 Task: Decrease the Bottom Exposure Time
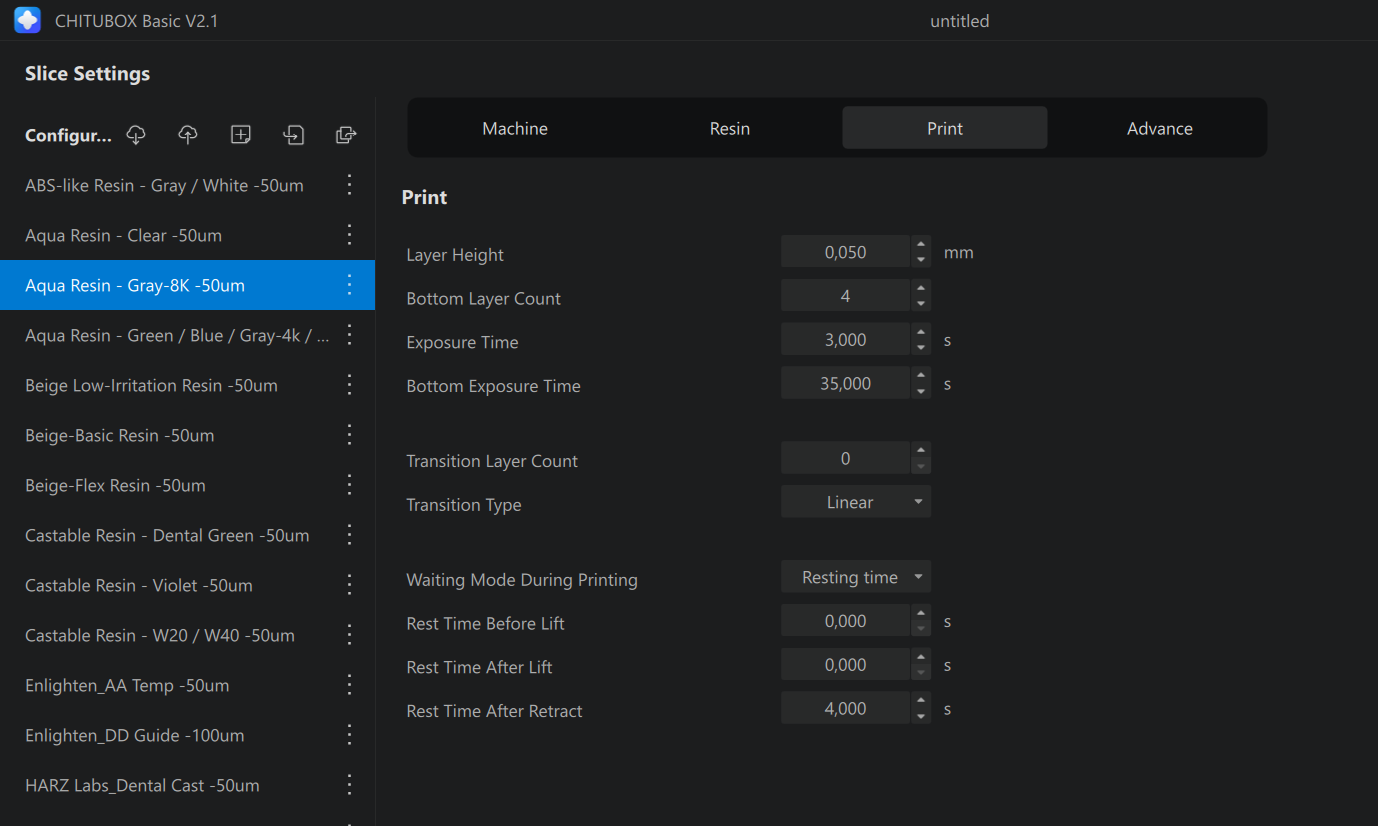(921, 392)
